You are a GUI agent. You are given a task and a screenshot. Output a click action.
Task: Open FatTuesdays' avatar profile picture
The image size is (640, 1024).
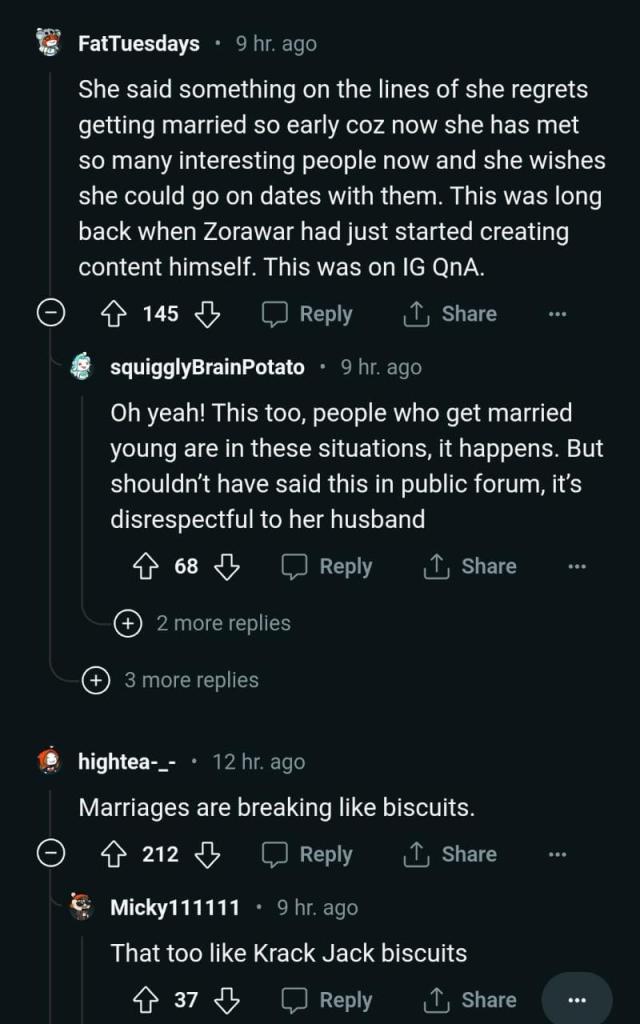coord(48,43)
